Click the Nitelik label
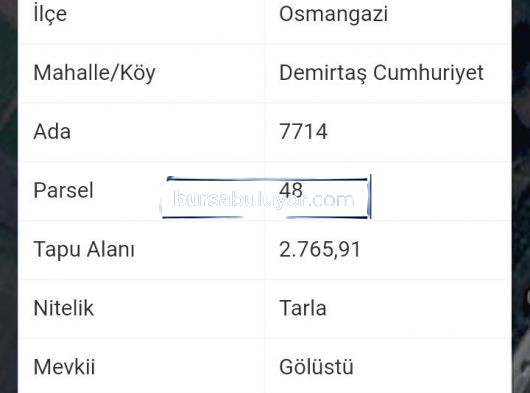The height and width of the screenshot is (393, 530). click(64, 308)
